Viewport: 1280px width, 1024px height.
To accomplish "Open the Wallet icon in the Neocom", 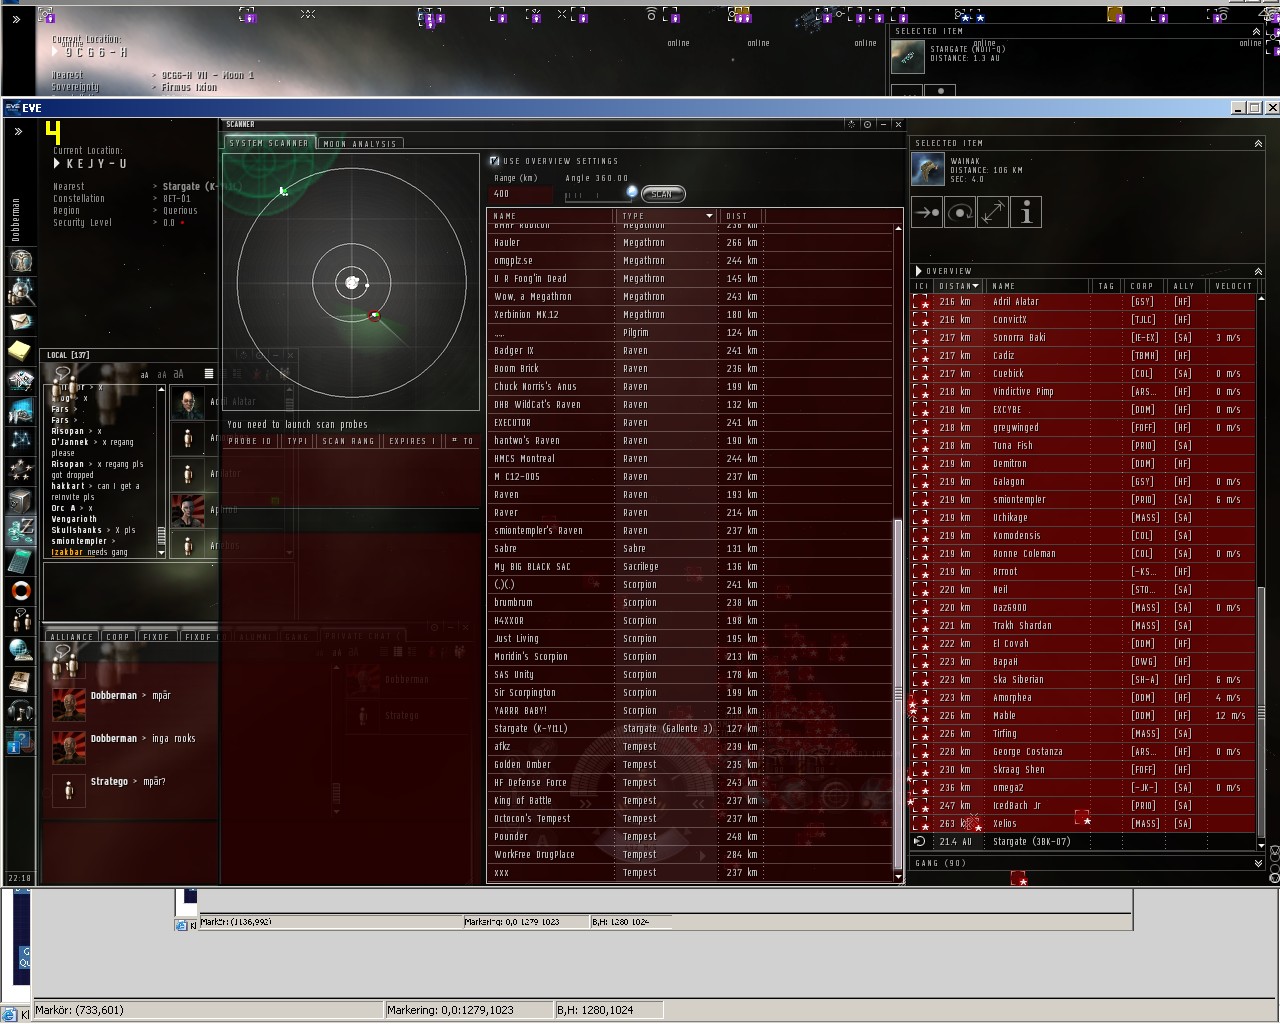I will [21, 531].
